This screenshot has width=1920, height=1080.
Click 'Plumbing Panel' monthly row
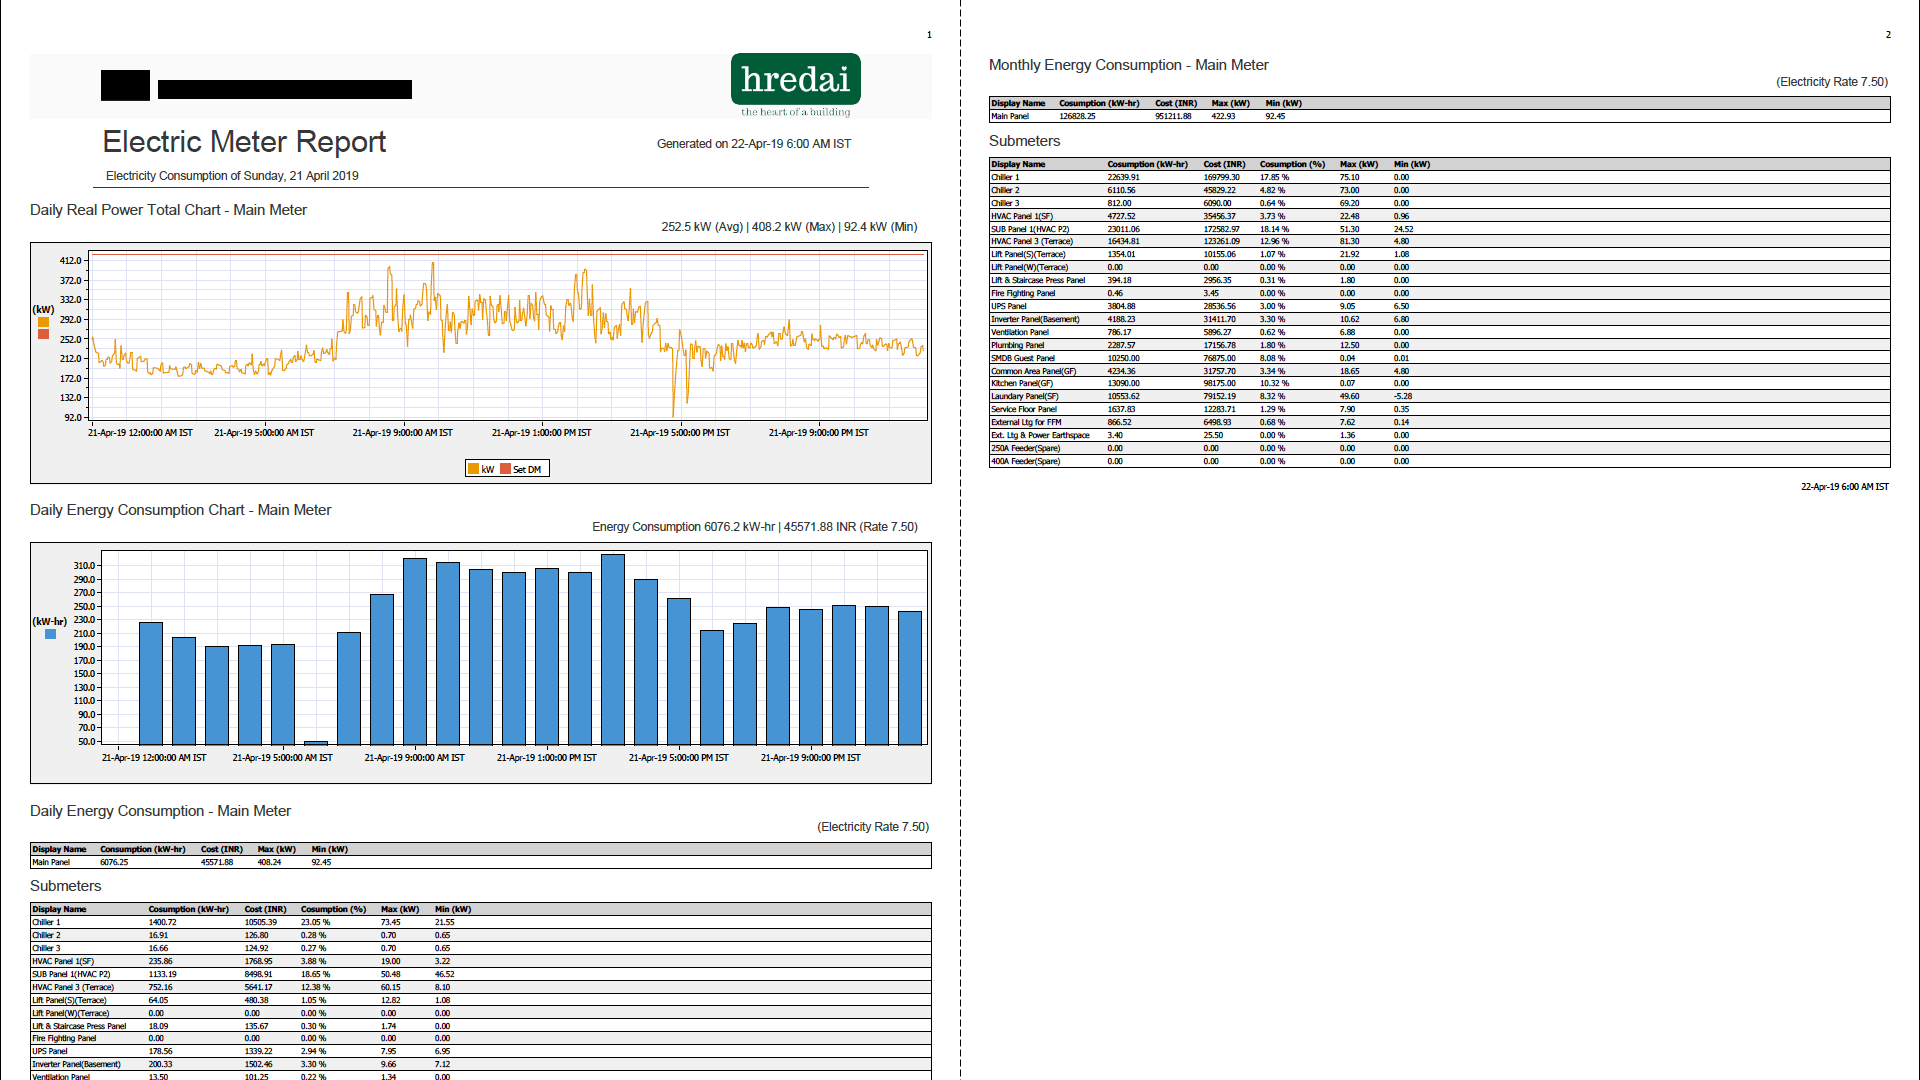pos(1440,345)
